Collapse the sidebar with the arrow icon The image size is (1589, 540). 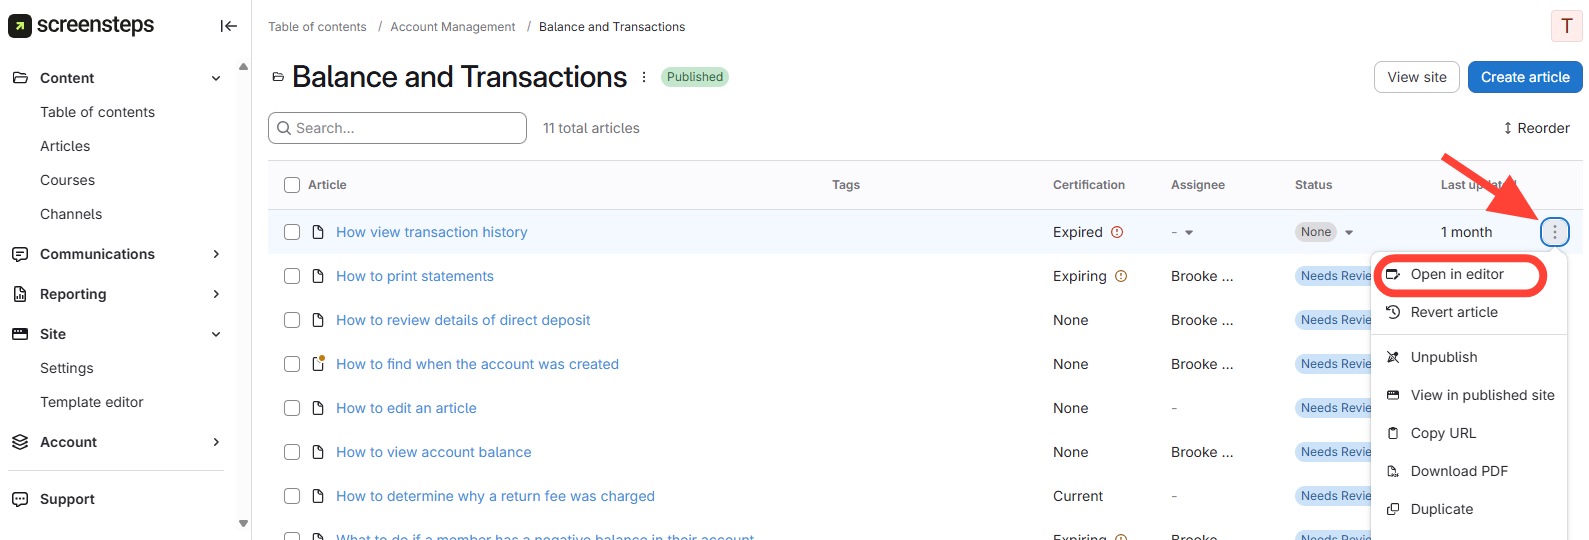point(229,26)
